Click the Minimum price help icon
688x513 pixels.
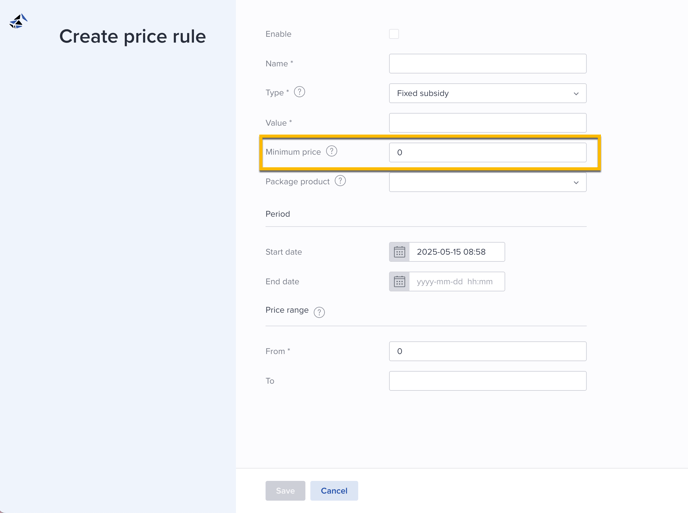(x=332, y=151)
